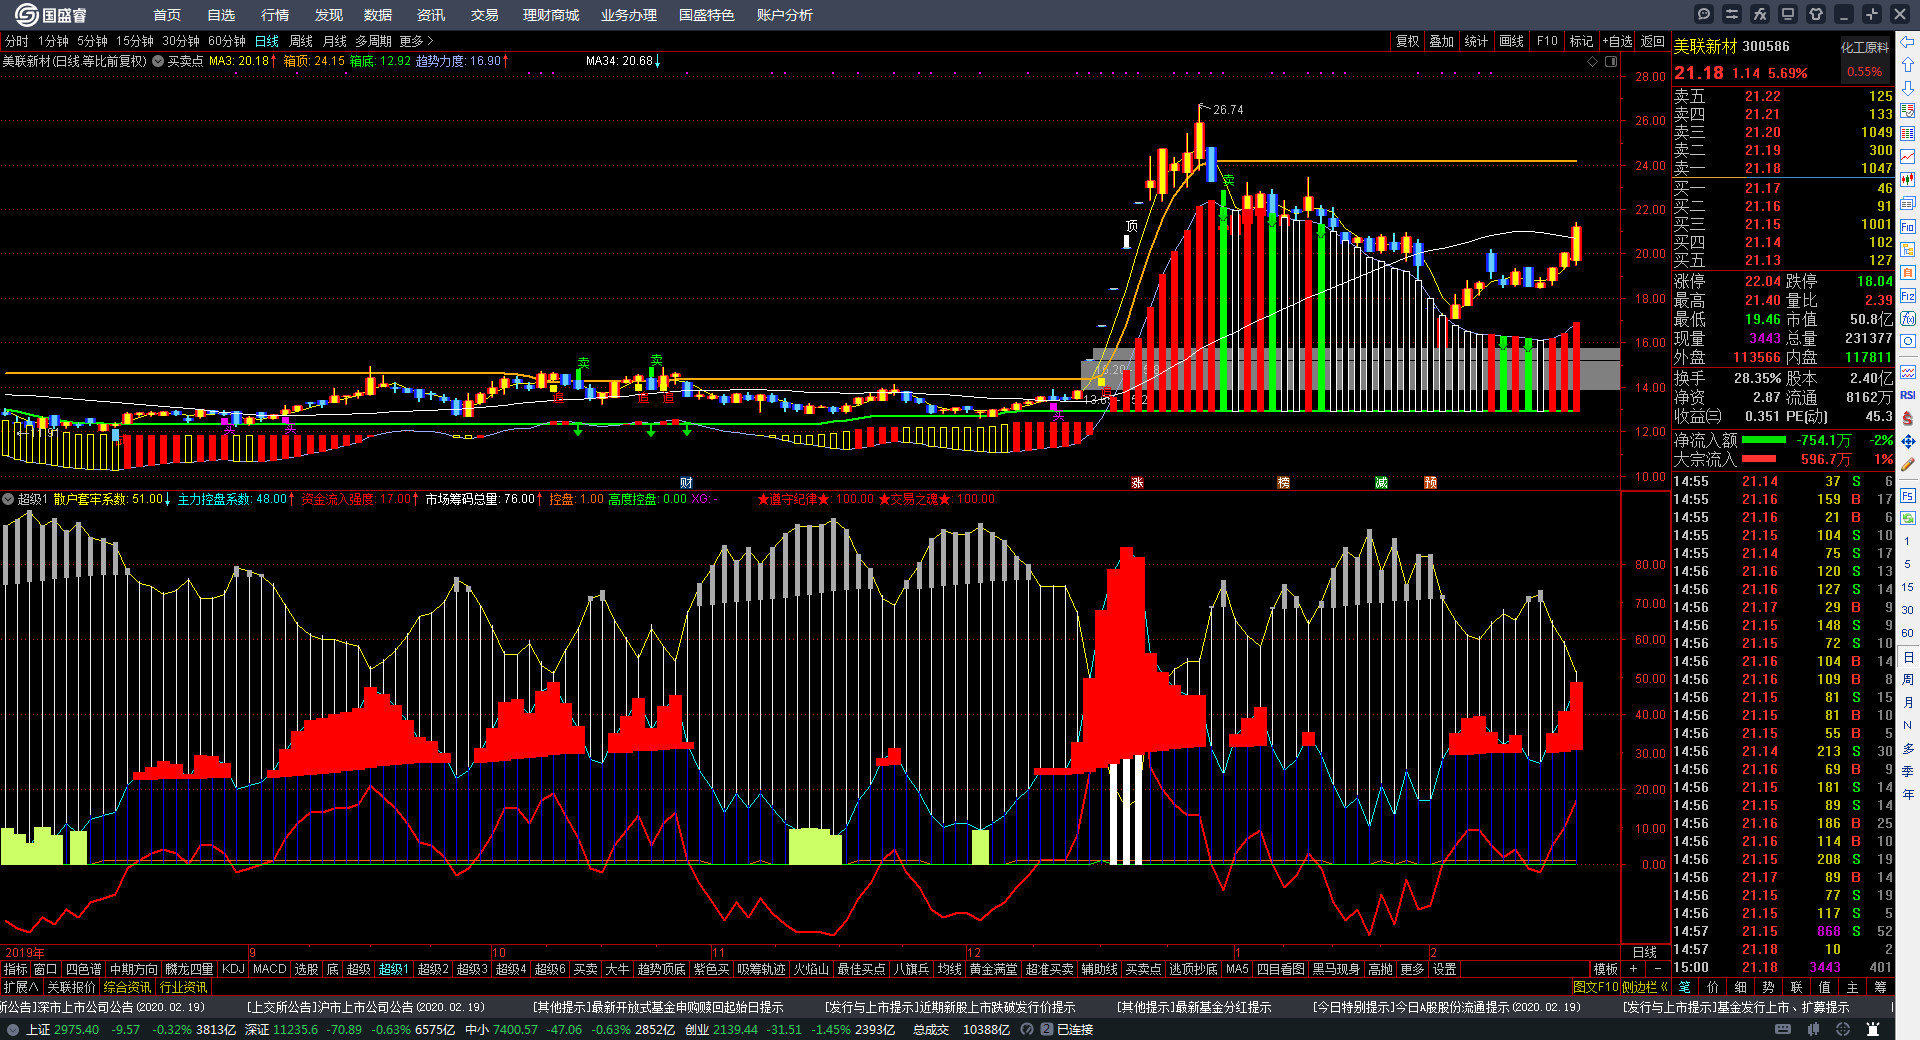Click the 统计 statistics button
This screenshot has height=1040, width=1920.
coord(1476,41)
